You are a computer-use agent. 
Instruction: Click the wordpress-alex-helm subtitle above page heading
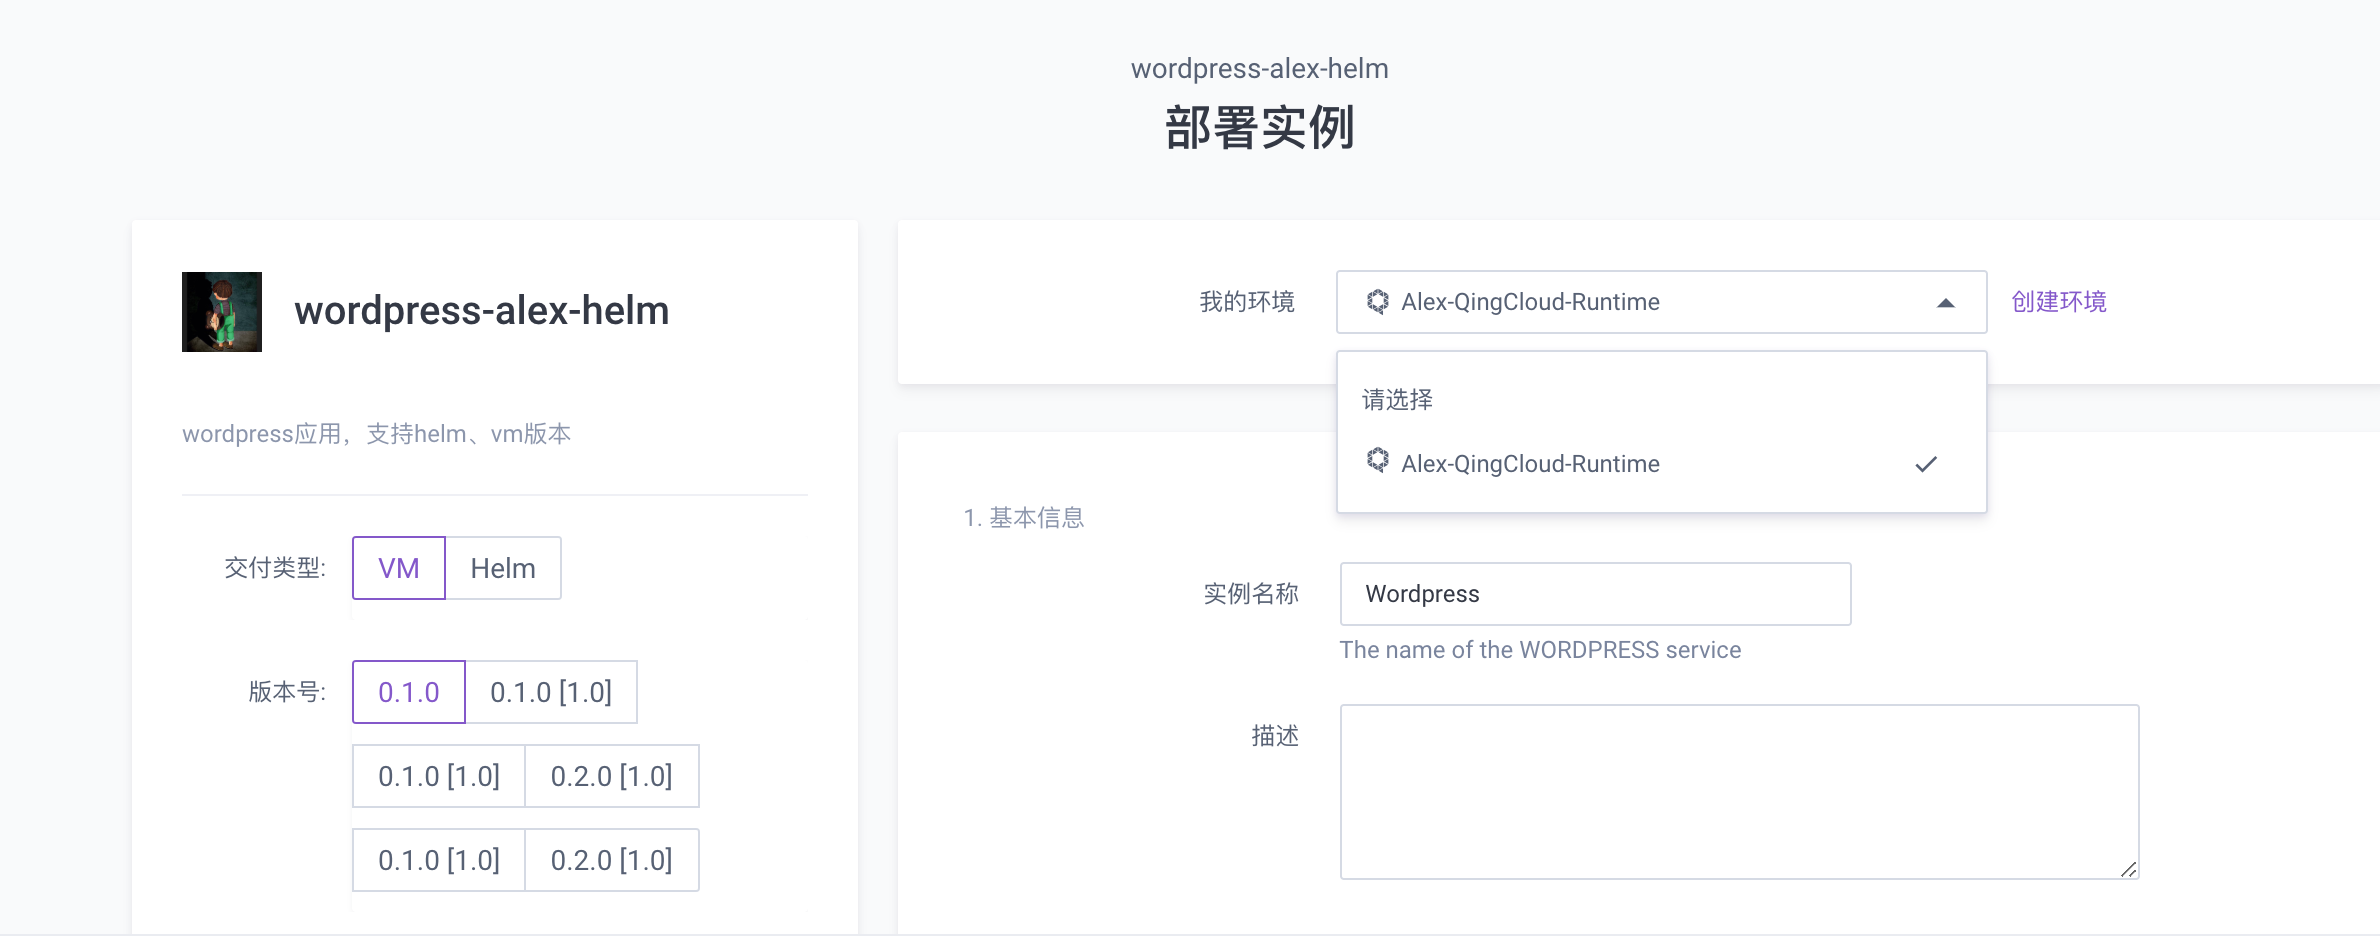1260,69
